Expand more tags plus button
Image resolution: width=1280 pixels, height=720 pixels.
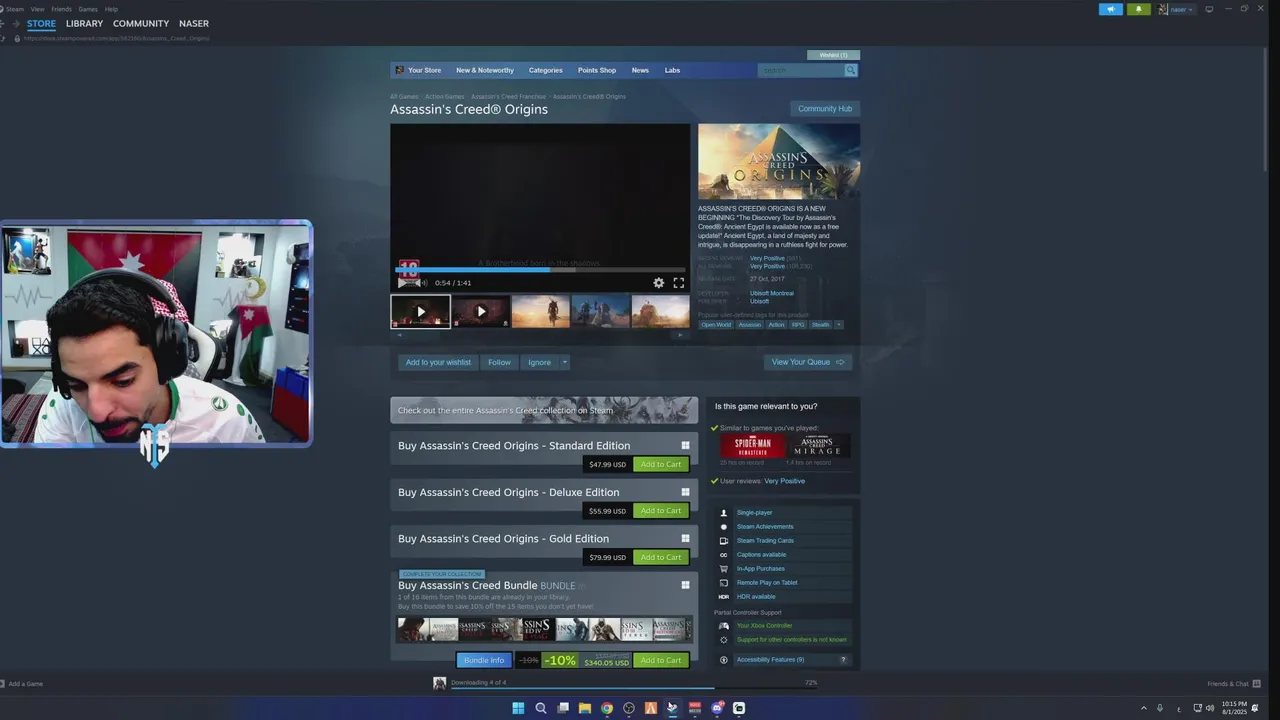coord(839,325)
